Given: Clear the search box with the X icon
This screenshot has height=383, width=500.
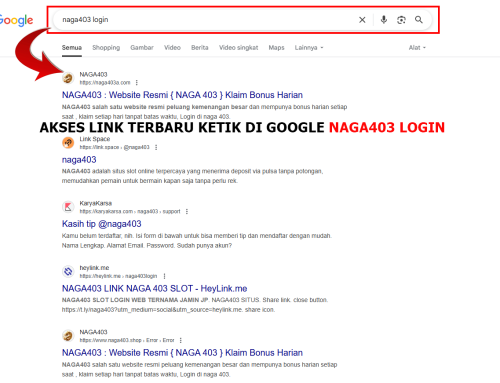Looking at the screenshot, I should point(362,20).
